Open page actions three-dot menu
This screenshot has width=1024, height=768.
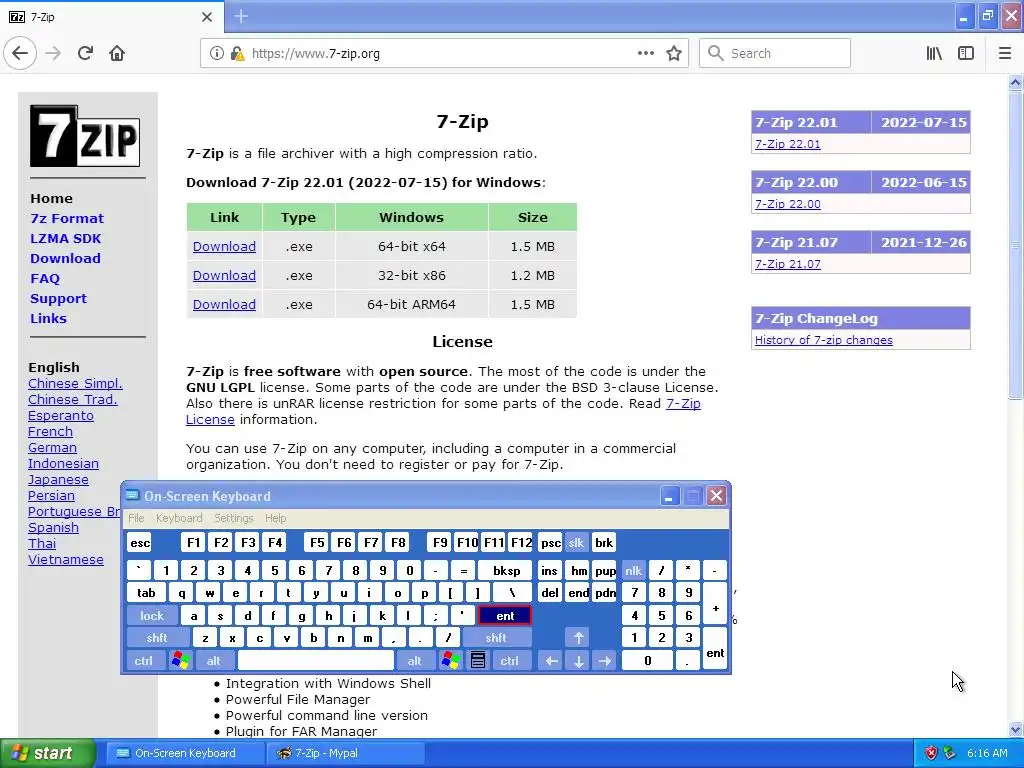tap(645, 54)
